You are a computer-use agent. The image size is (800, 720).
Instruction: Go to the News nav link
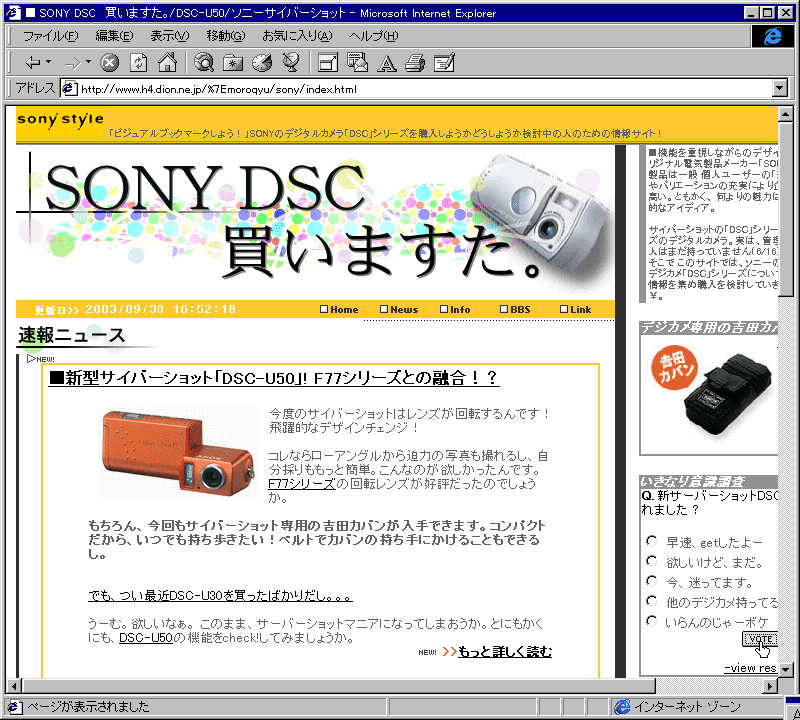click(399, 309)
